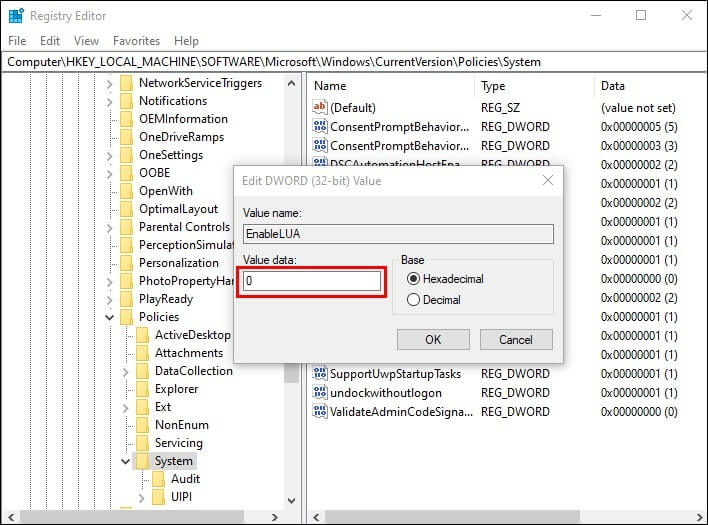Select the Attachments key
This screenshot has width=708, height=525.
[x=189, y=353]
